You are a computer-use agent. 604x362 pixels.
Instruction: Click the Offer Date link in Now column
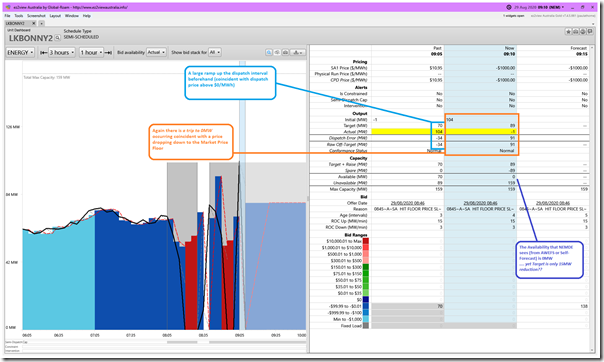coord(480,203)
